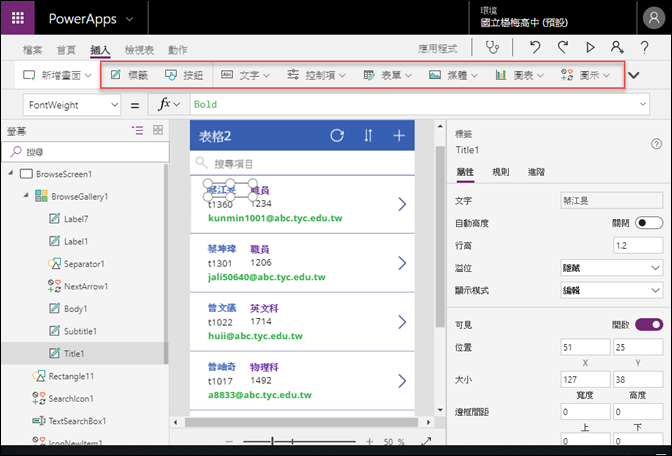The height and width of the screenshot is (456, 672).
Task: Click the 搜尋 box in the screens pane
Action: point(85,152)
